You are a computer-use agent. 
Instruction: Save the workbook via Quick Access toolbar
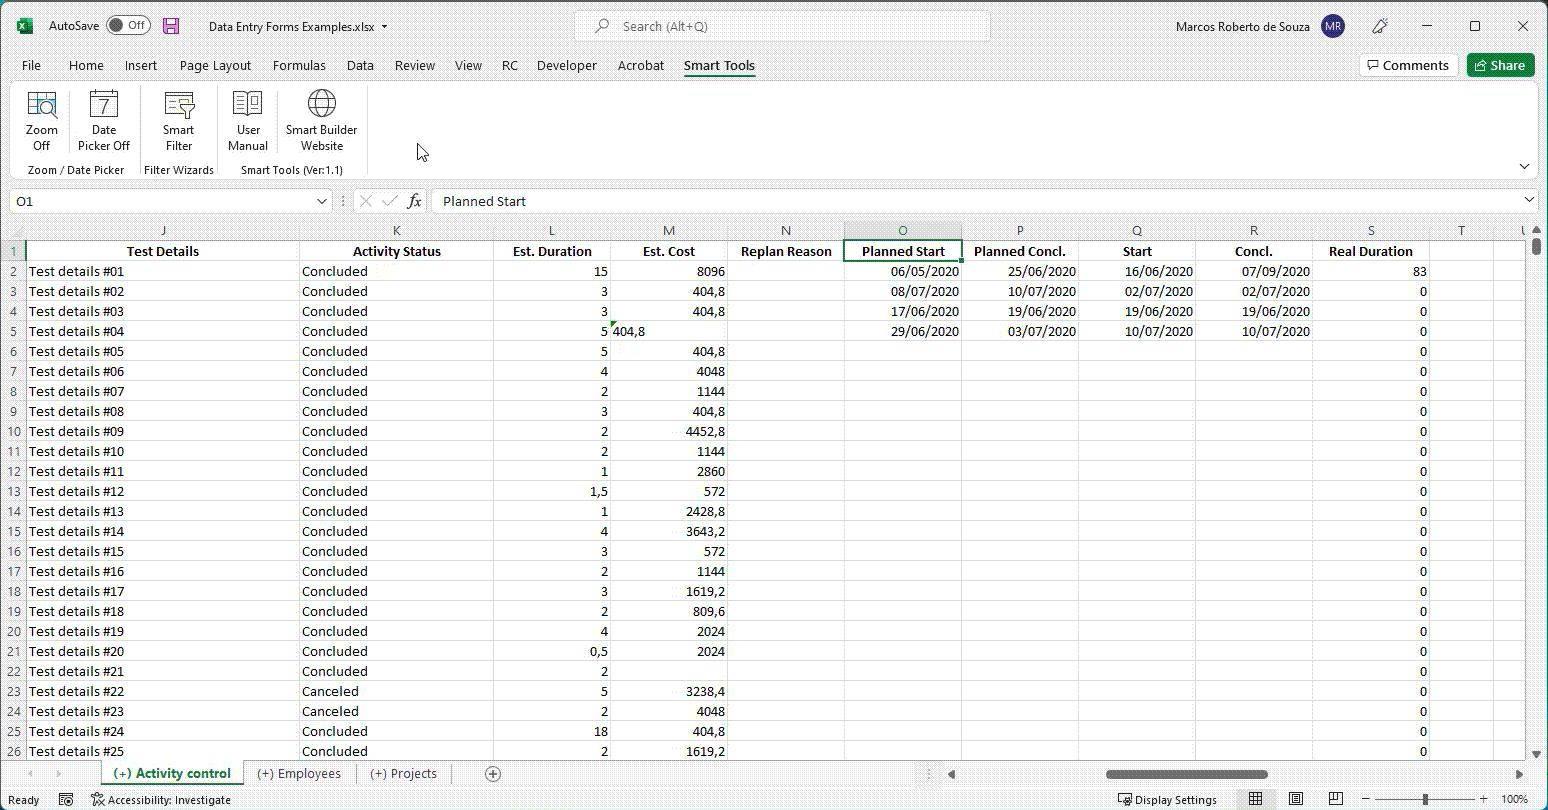[x=170, y=26]
